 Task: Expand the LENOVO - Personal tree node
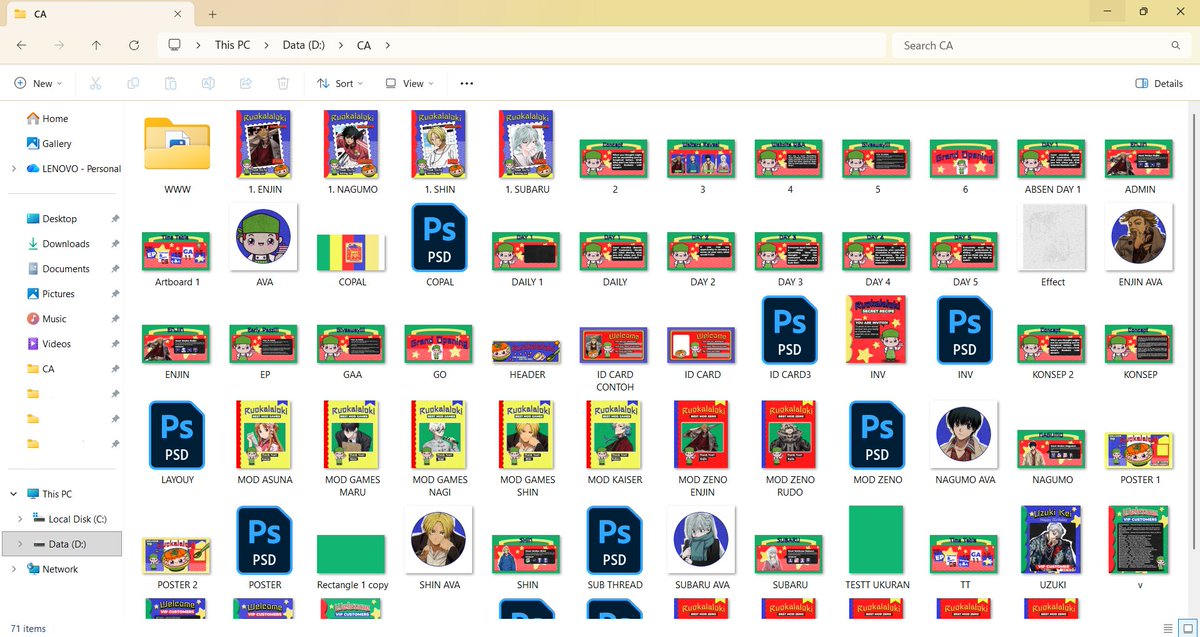[13, 169]
